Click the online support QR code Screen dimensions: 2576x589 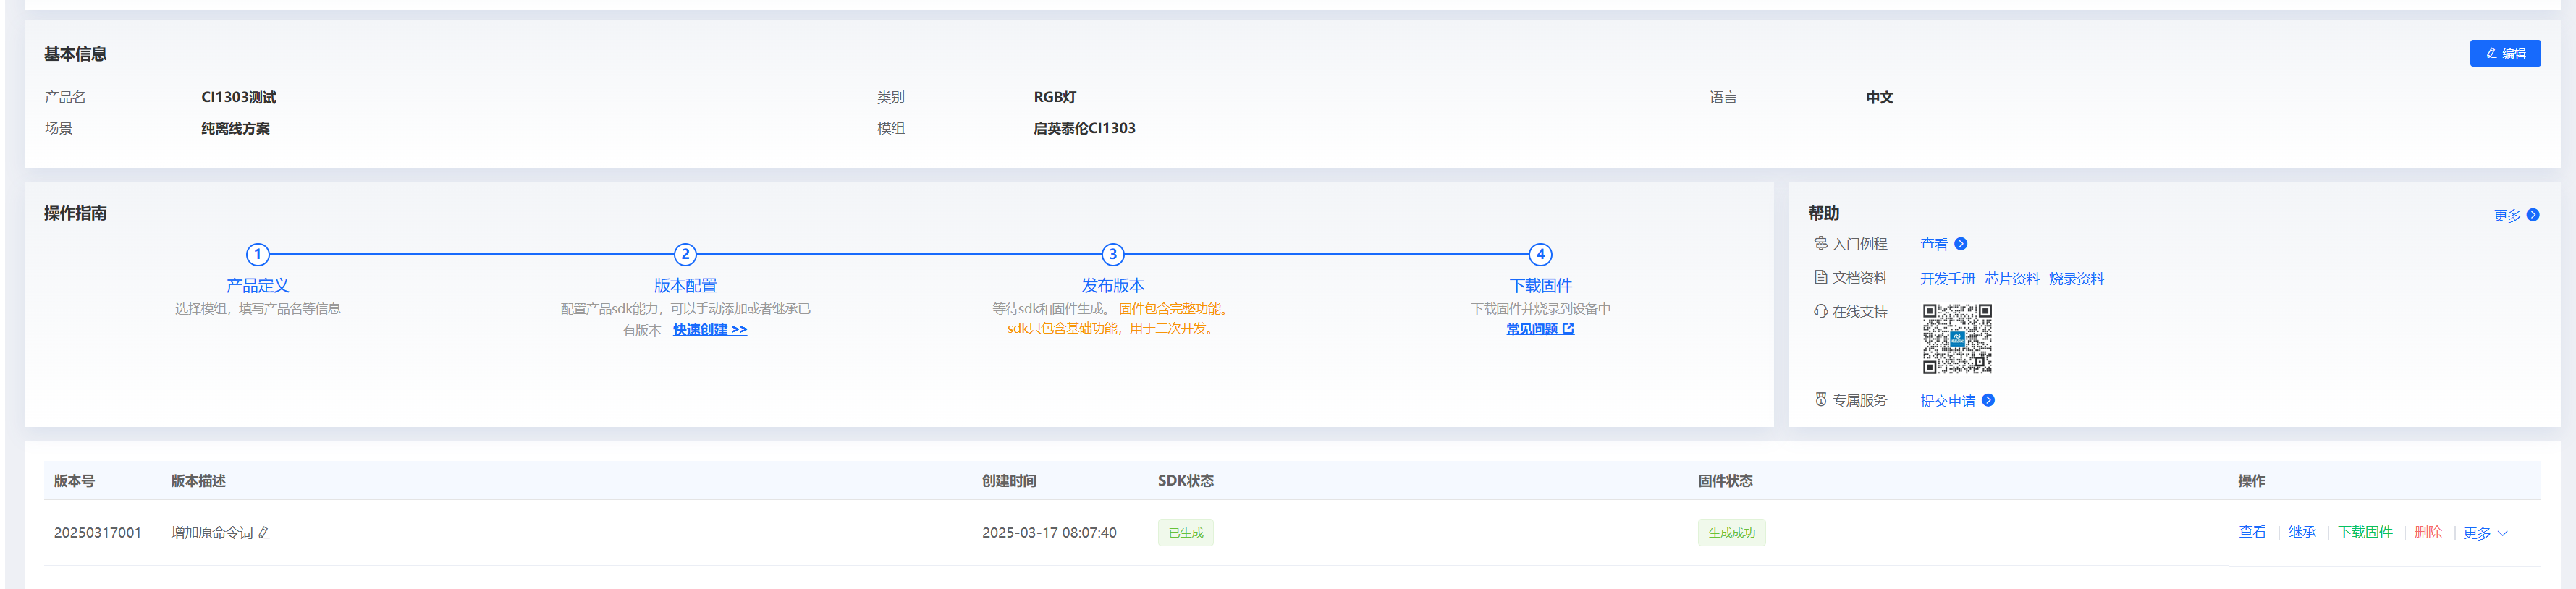coord(1957,339)
